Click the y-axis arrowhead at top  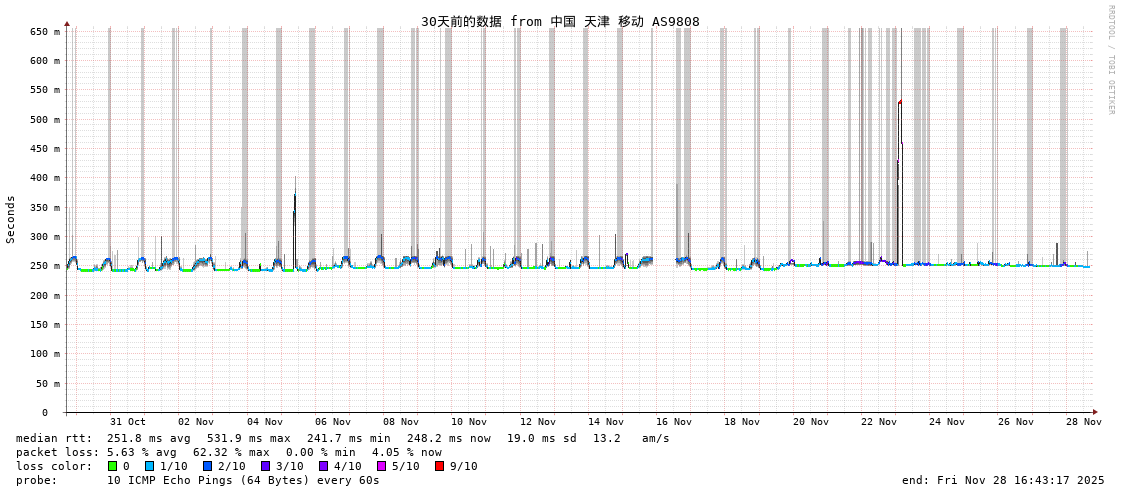pyautogui.click(x=67, y=23)
